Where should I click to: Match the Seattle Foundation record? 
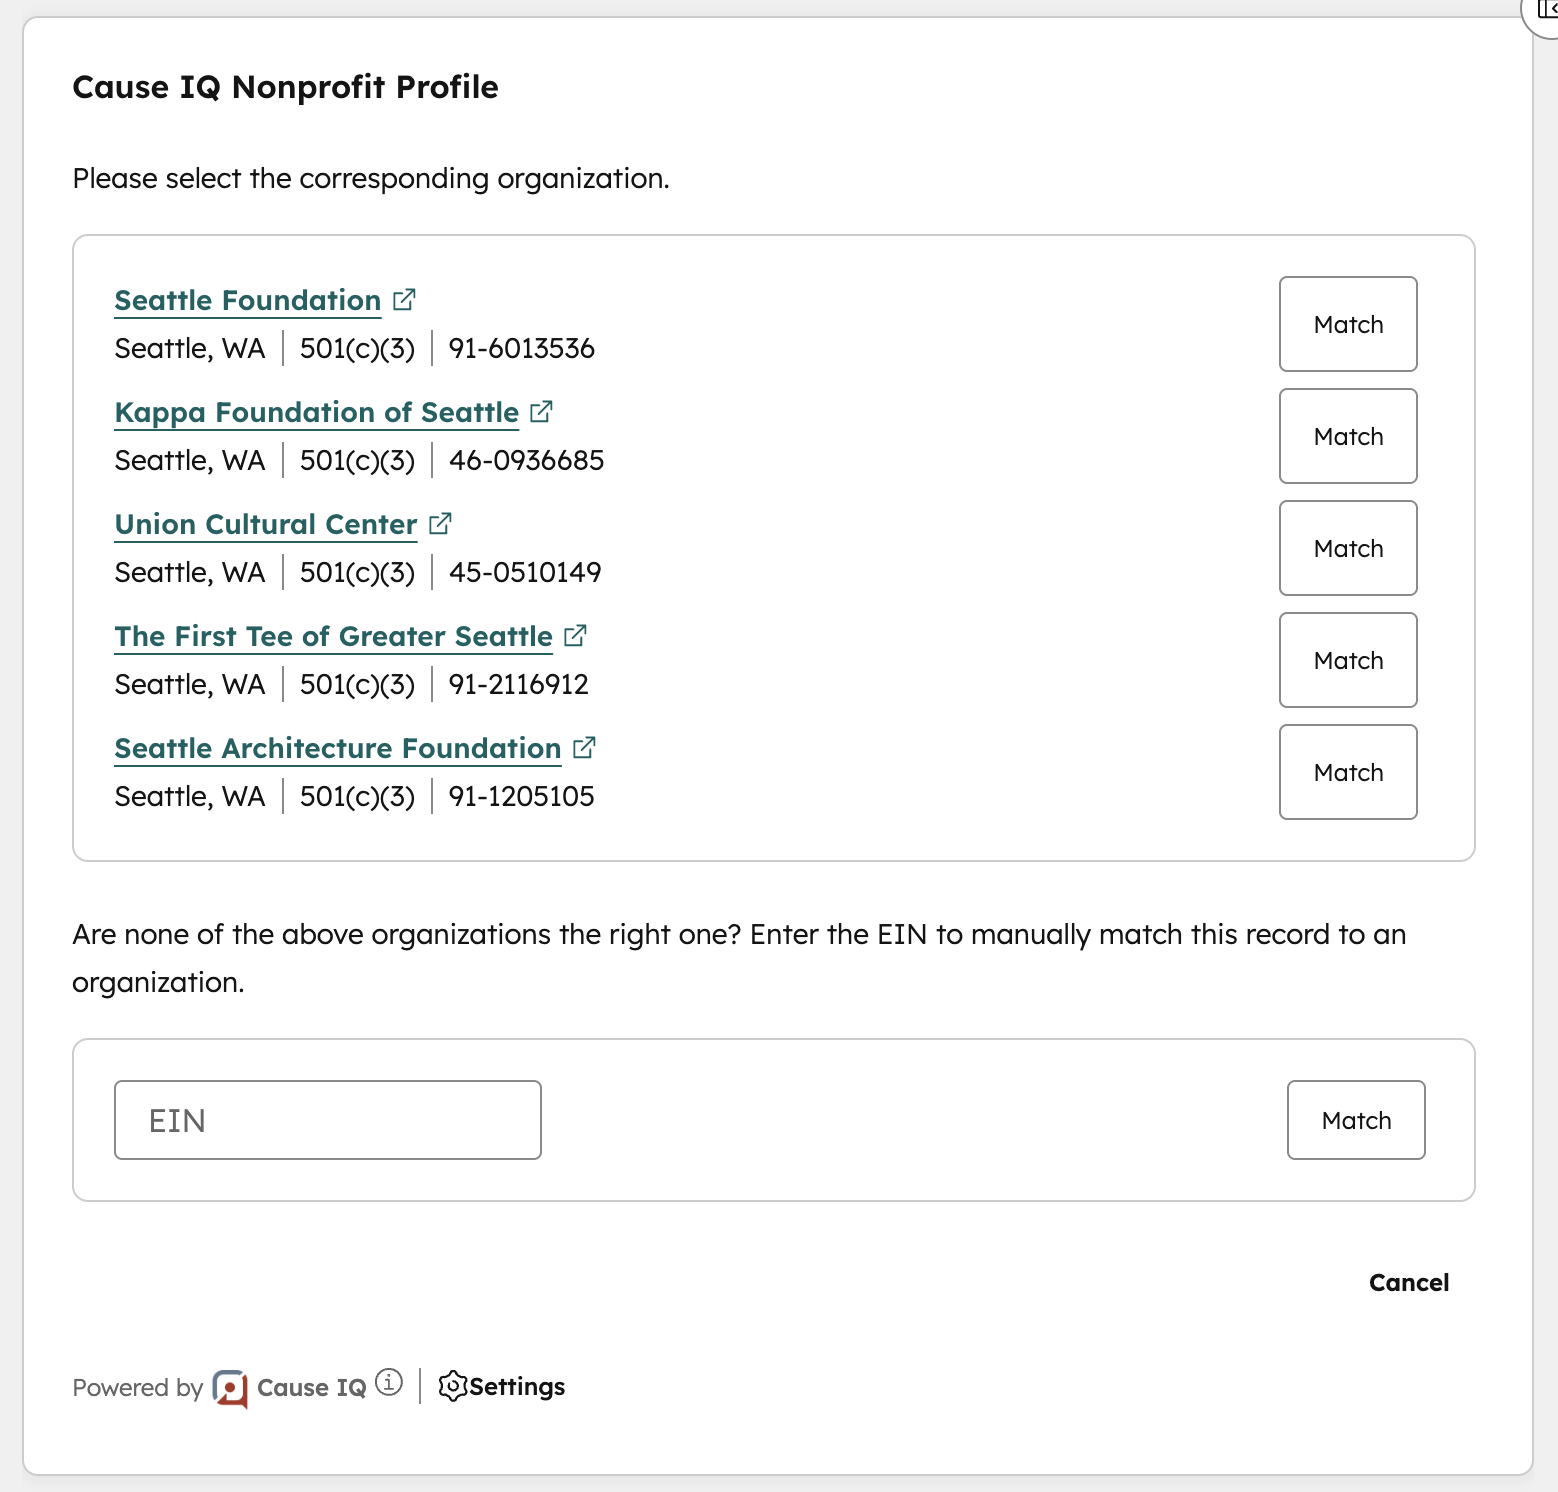coord(1347,324)
